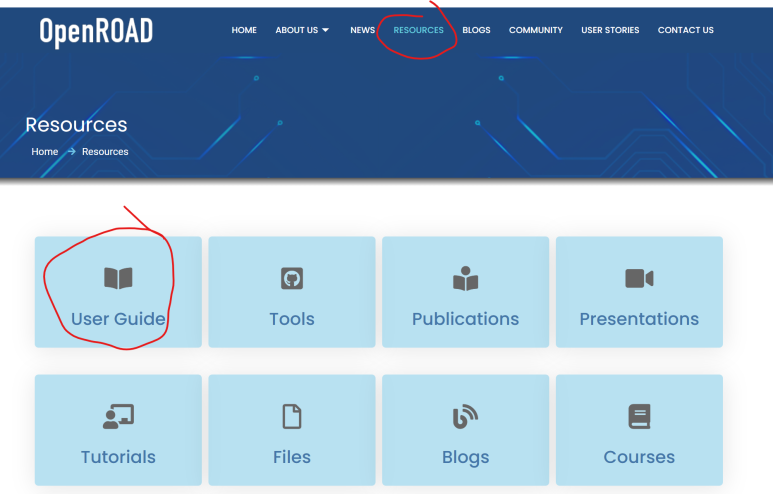Screen dimensions: 773x494
Task: Click the Files document icon
Action: point(292,416)
